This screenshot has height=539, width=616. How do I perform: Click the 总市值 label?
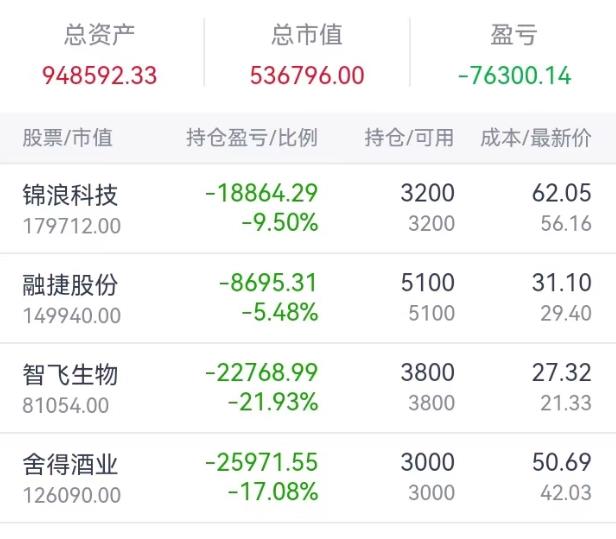(306, 36)
